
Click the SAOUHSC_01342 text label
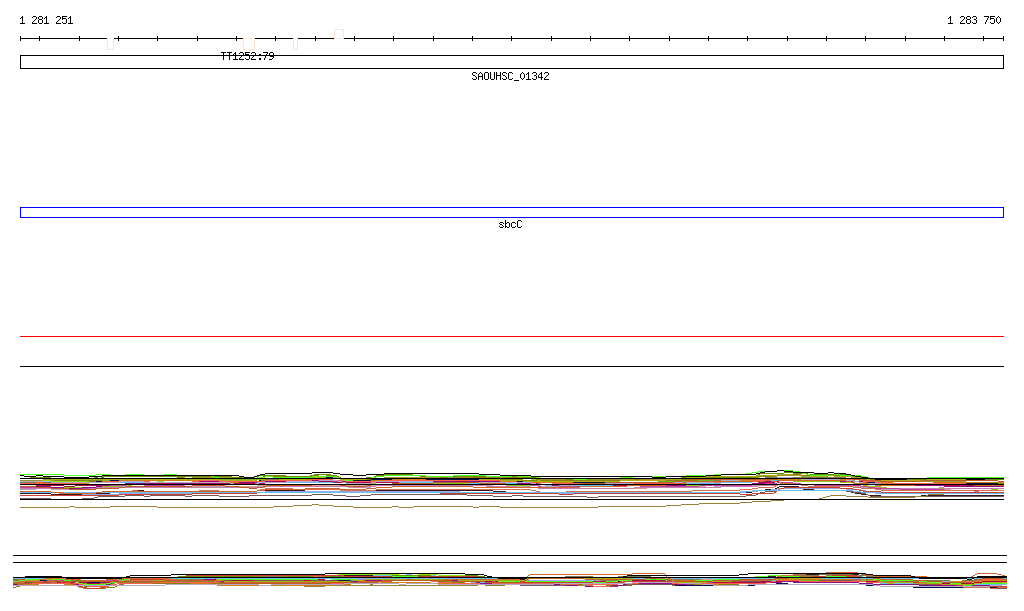510,77
